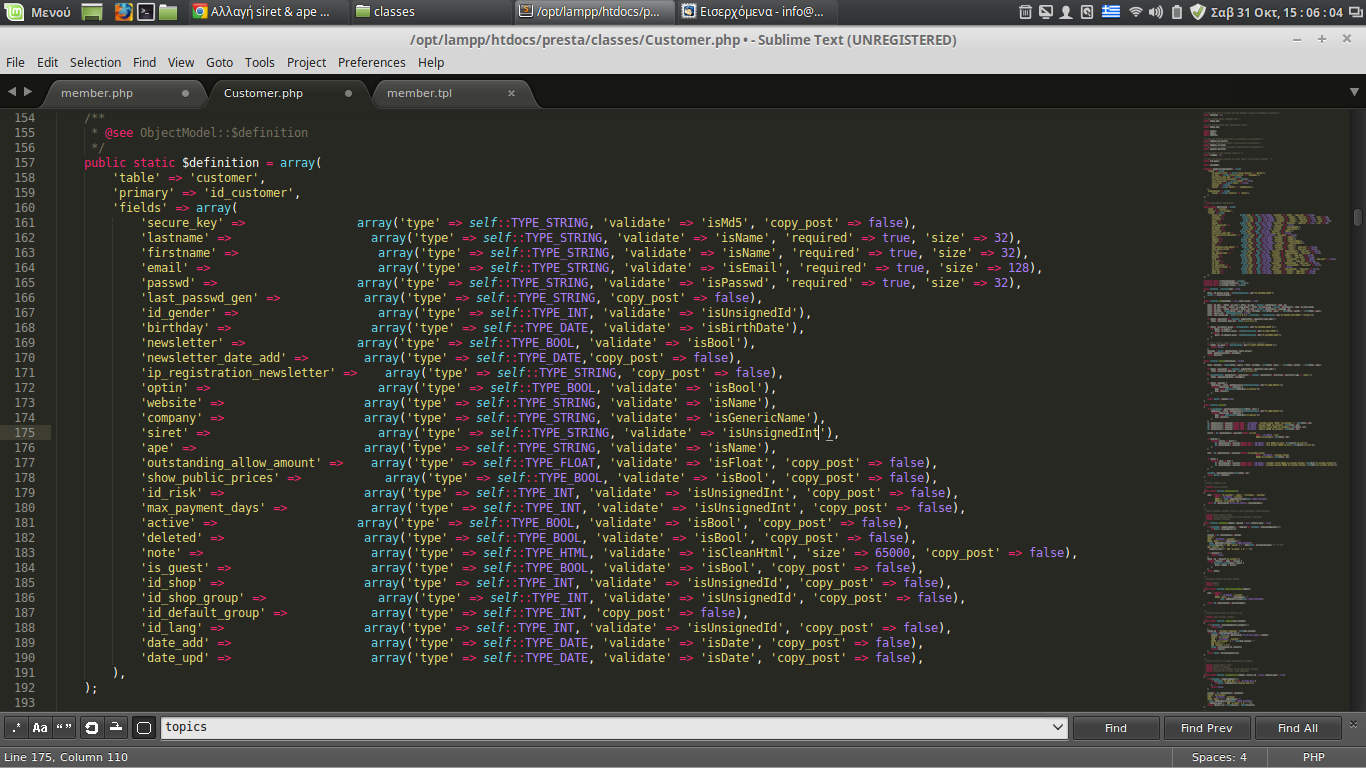Click the in-selection search icon
Viewport: 1366px width, 768px height.
[116, 728]
